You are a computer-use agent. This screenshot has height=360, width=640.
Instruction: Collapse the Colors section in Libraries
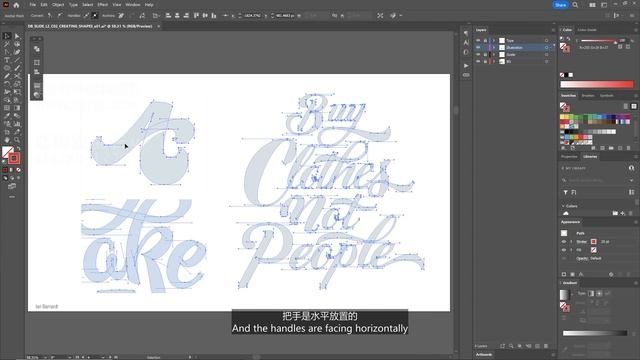click(563, 206)
